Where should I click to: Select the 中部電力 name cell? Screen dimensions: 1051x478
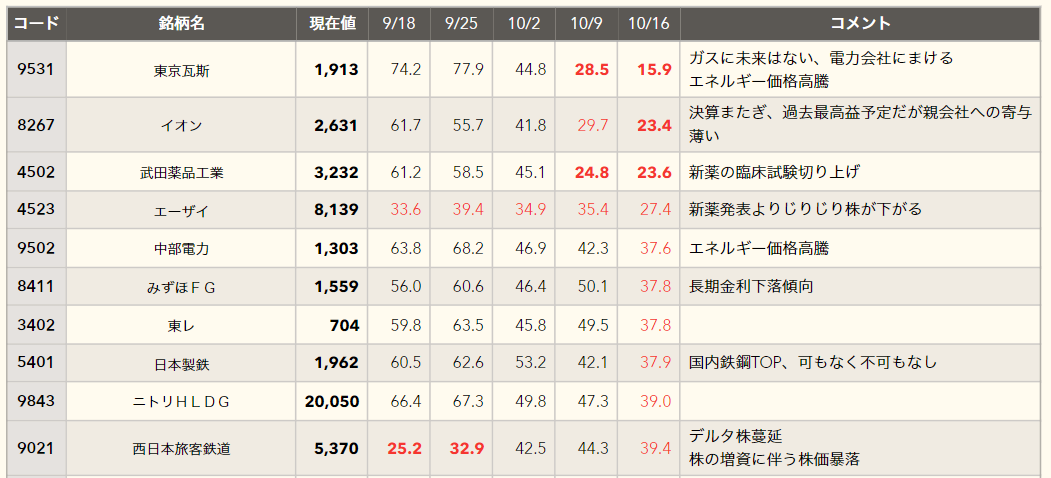pyautogui.click(x=182, y=248)
